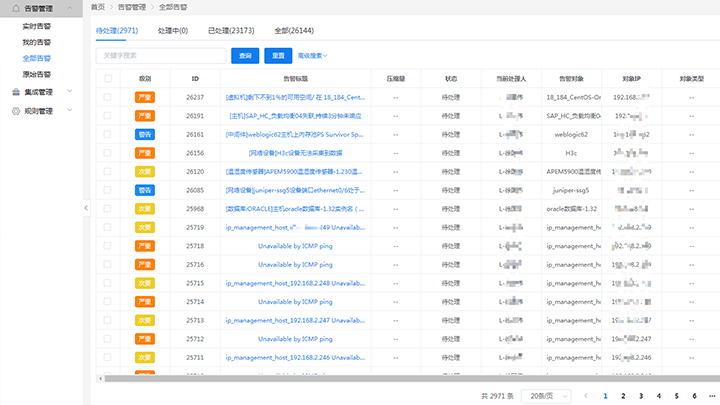Click the blue 警告 badge on alert 26161
The width and height of the screenshot is (720, 405).
pyautogui.click(x=144, y=134)
